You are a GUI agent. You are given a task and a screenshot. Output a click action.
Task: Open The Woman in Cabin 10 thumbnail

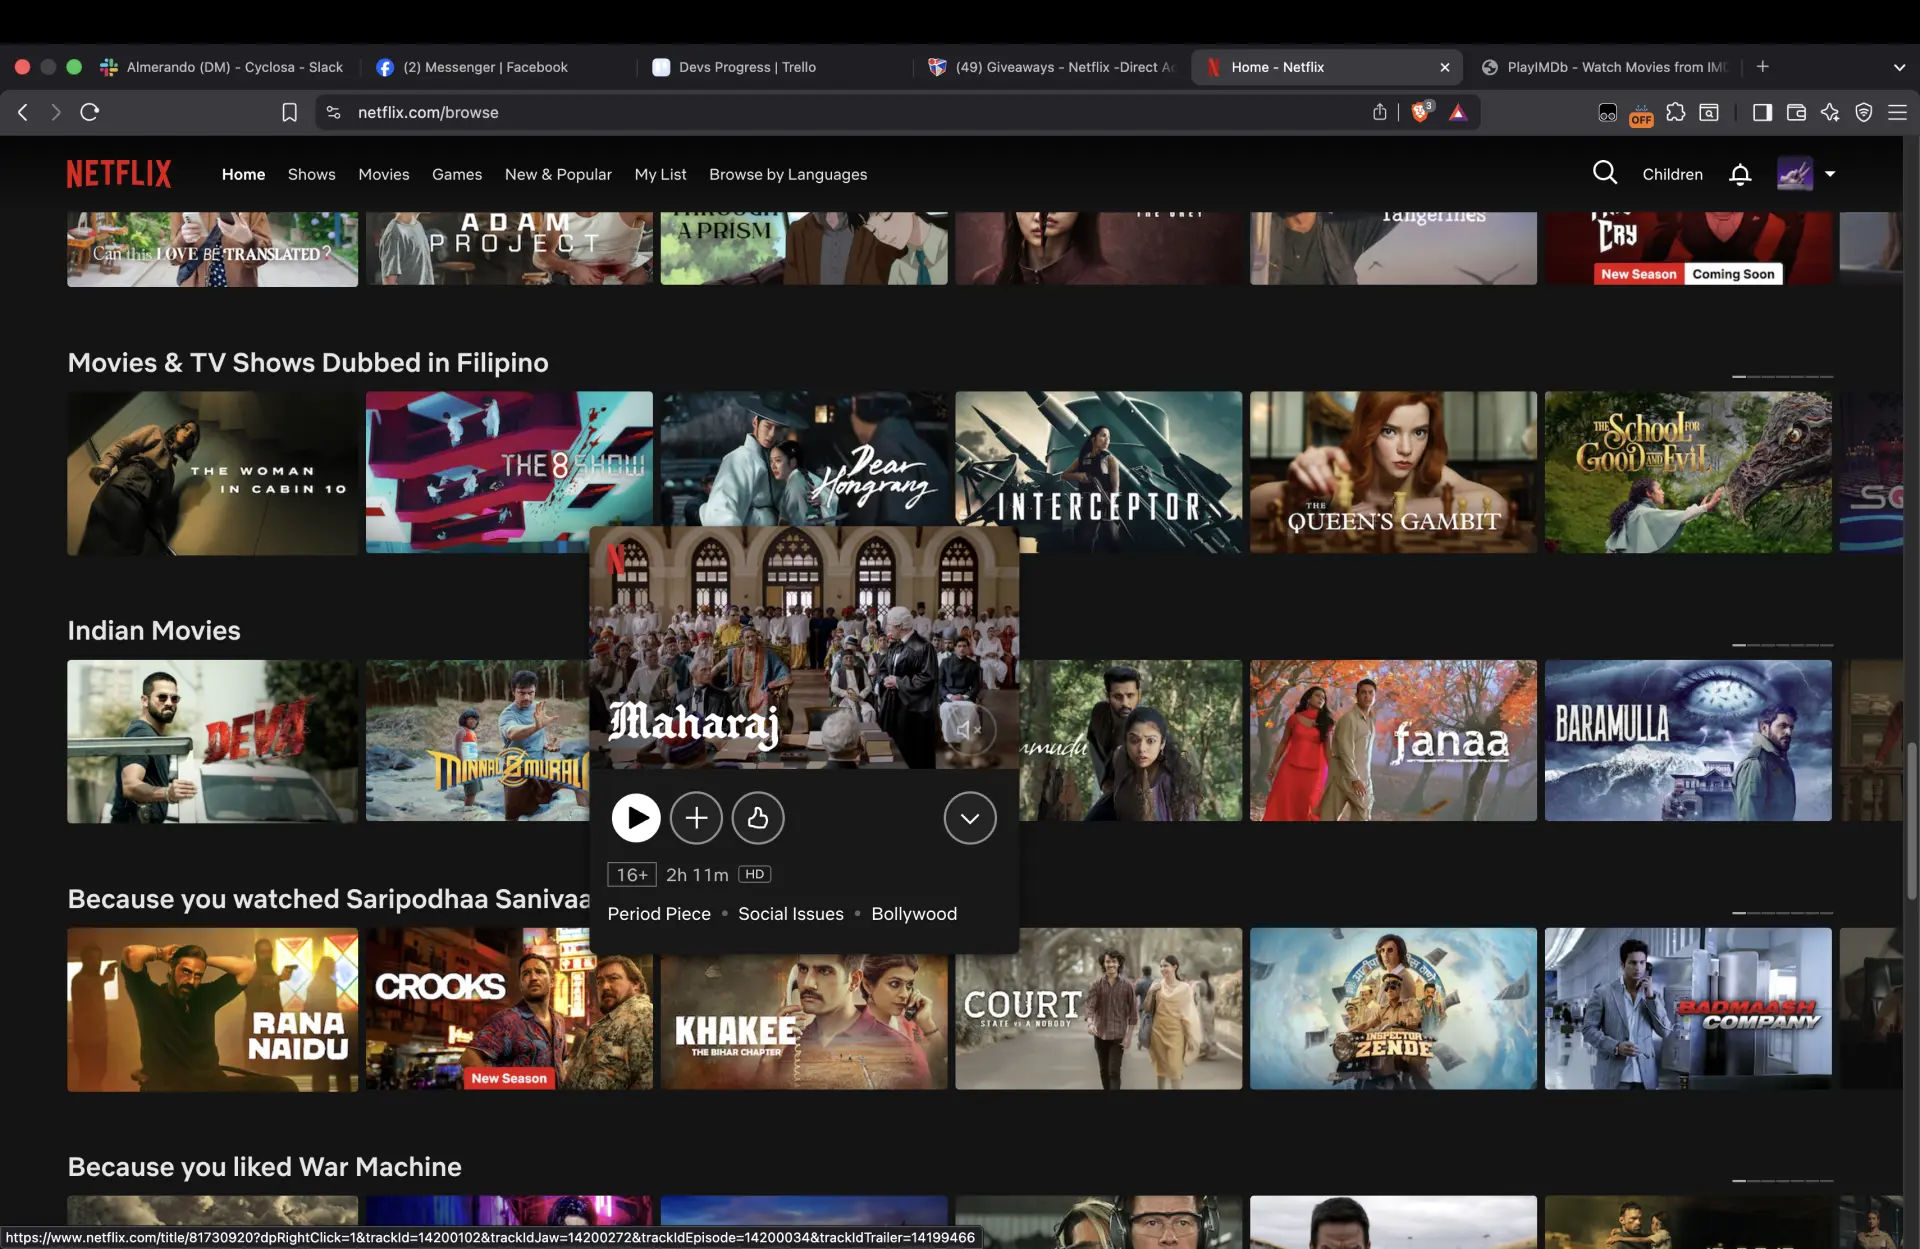coord(212,472)
